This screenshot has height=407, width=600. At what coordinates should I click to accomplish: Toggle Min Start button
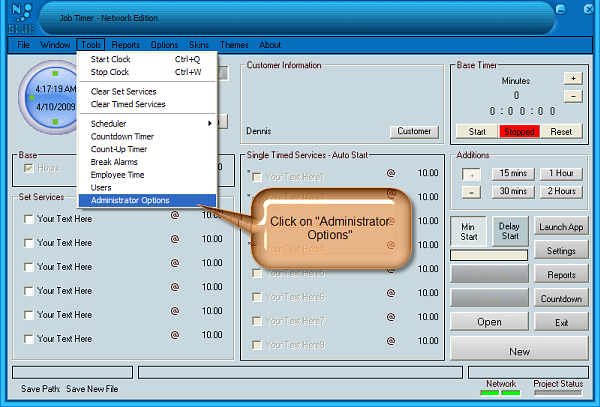(468, 231)
